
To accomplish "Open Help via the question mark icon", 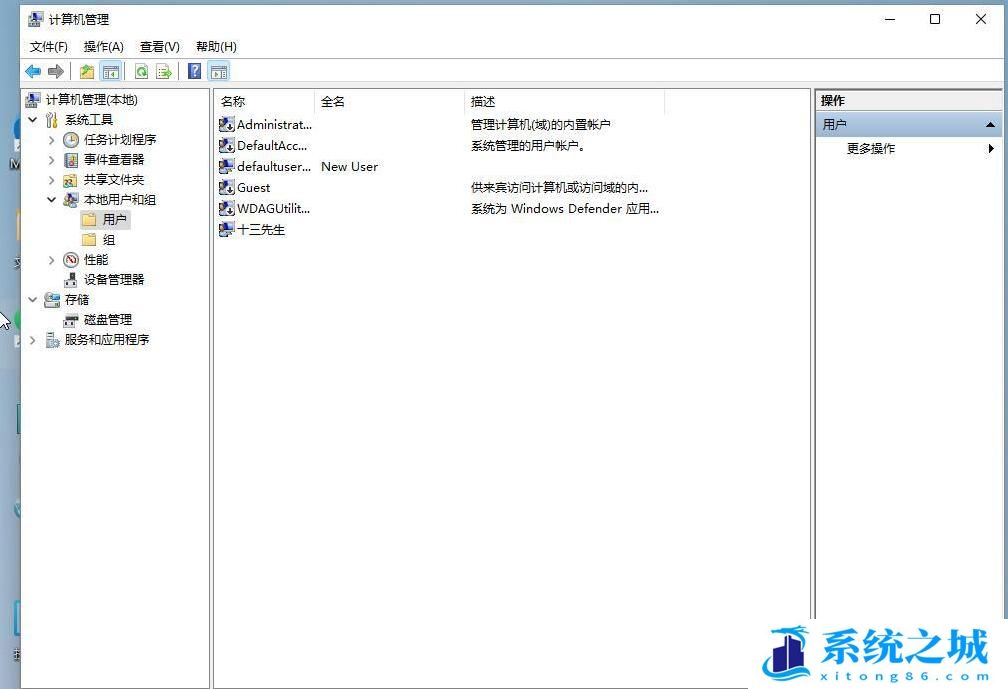I will point(194,71).
